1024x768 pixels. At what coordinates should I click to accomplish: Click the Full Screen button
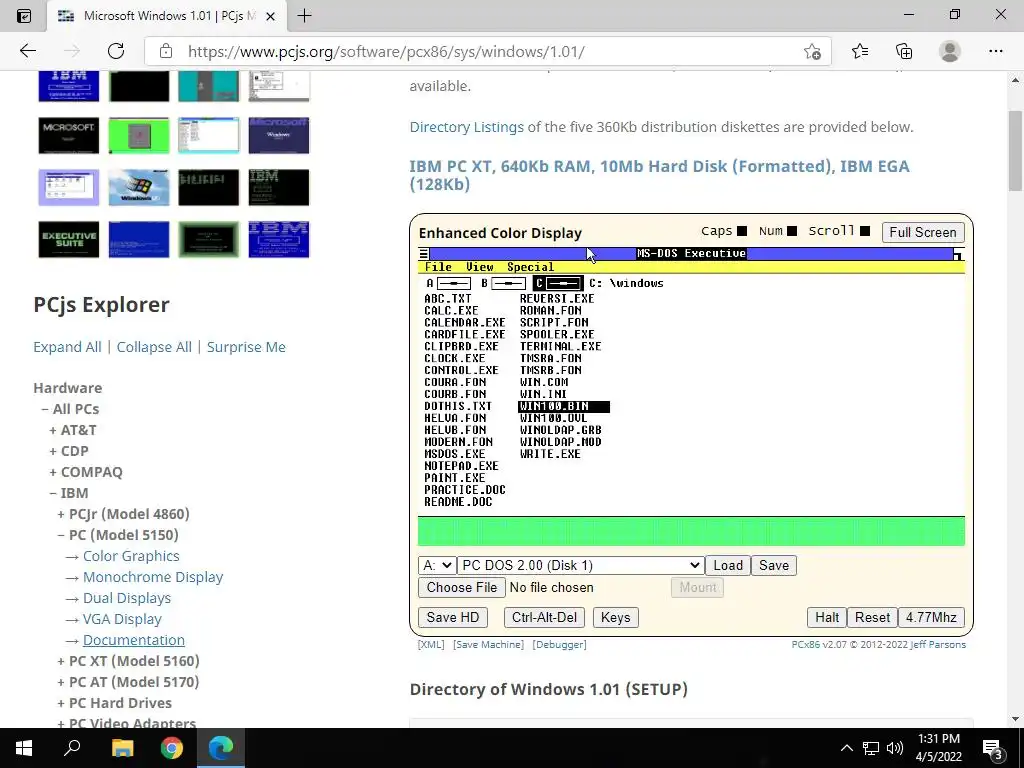[x=922, y=232]
